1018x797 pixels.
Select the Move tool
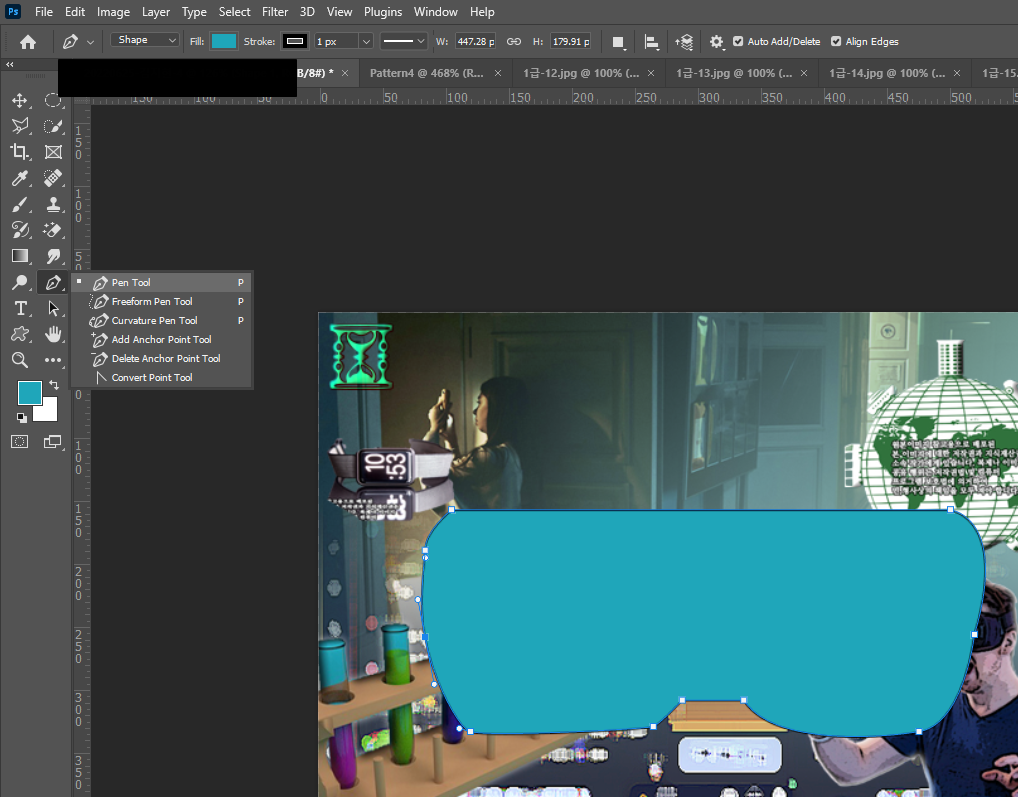click(x=19, y=100)
